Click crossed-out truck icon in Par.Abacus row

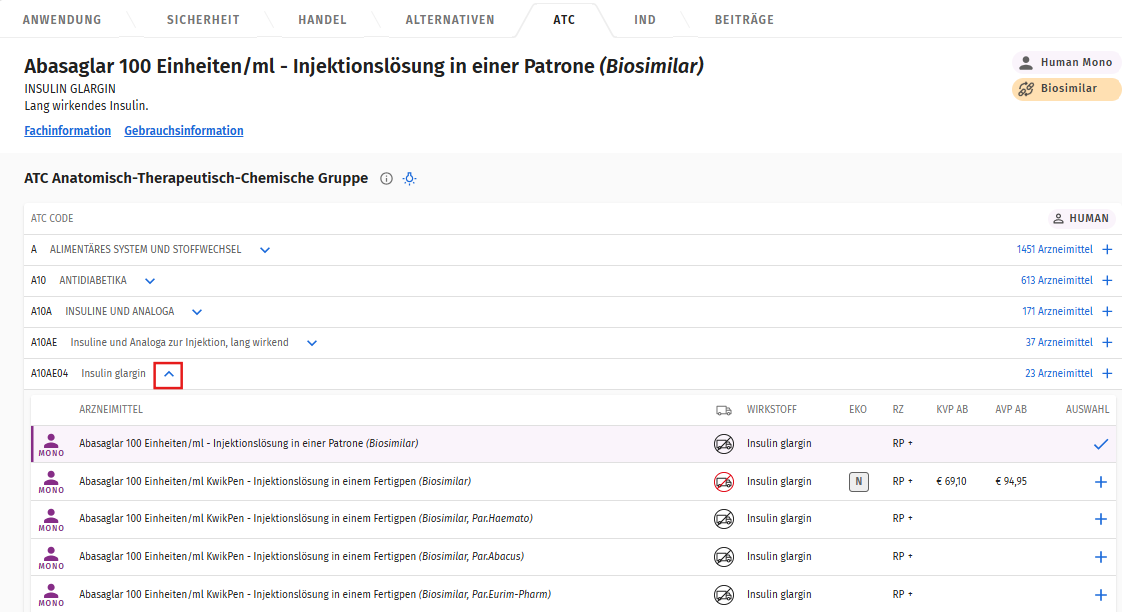[x=724, y=557]
